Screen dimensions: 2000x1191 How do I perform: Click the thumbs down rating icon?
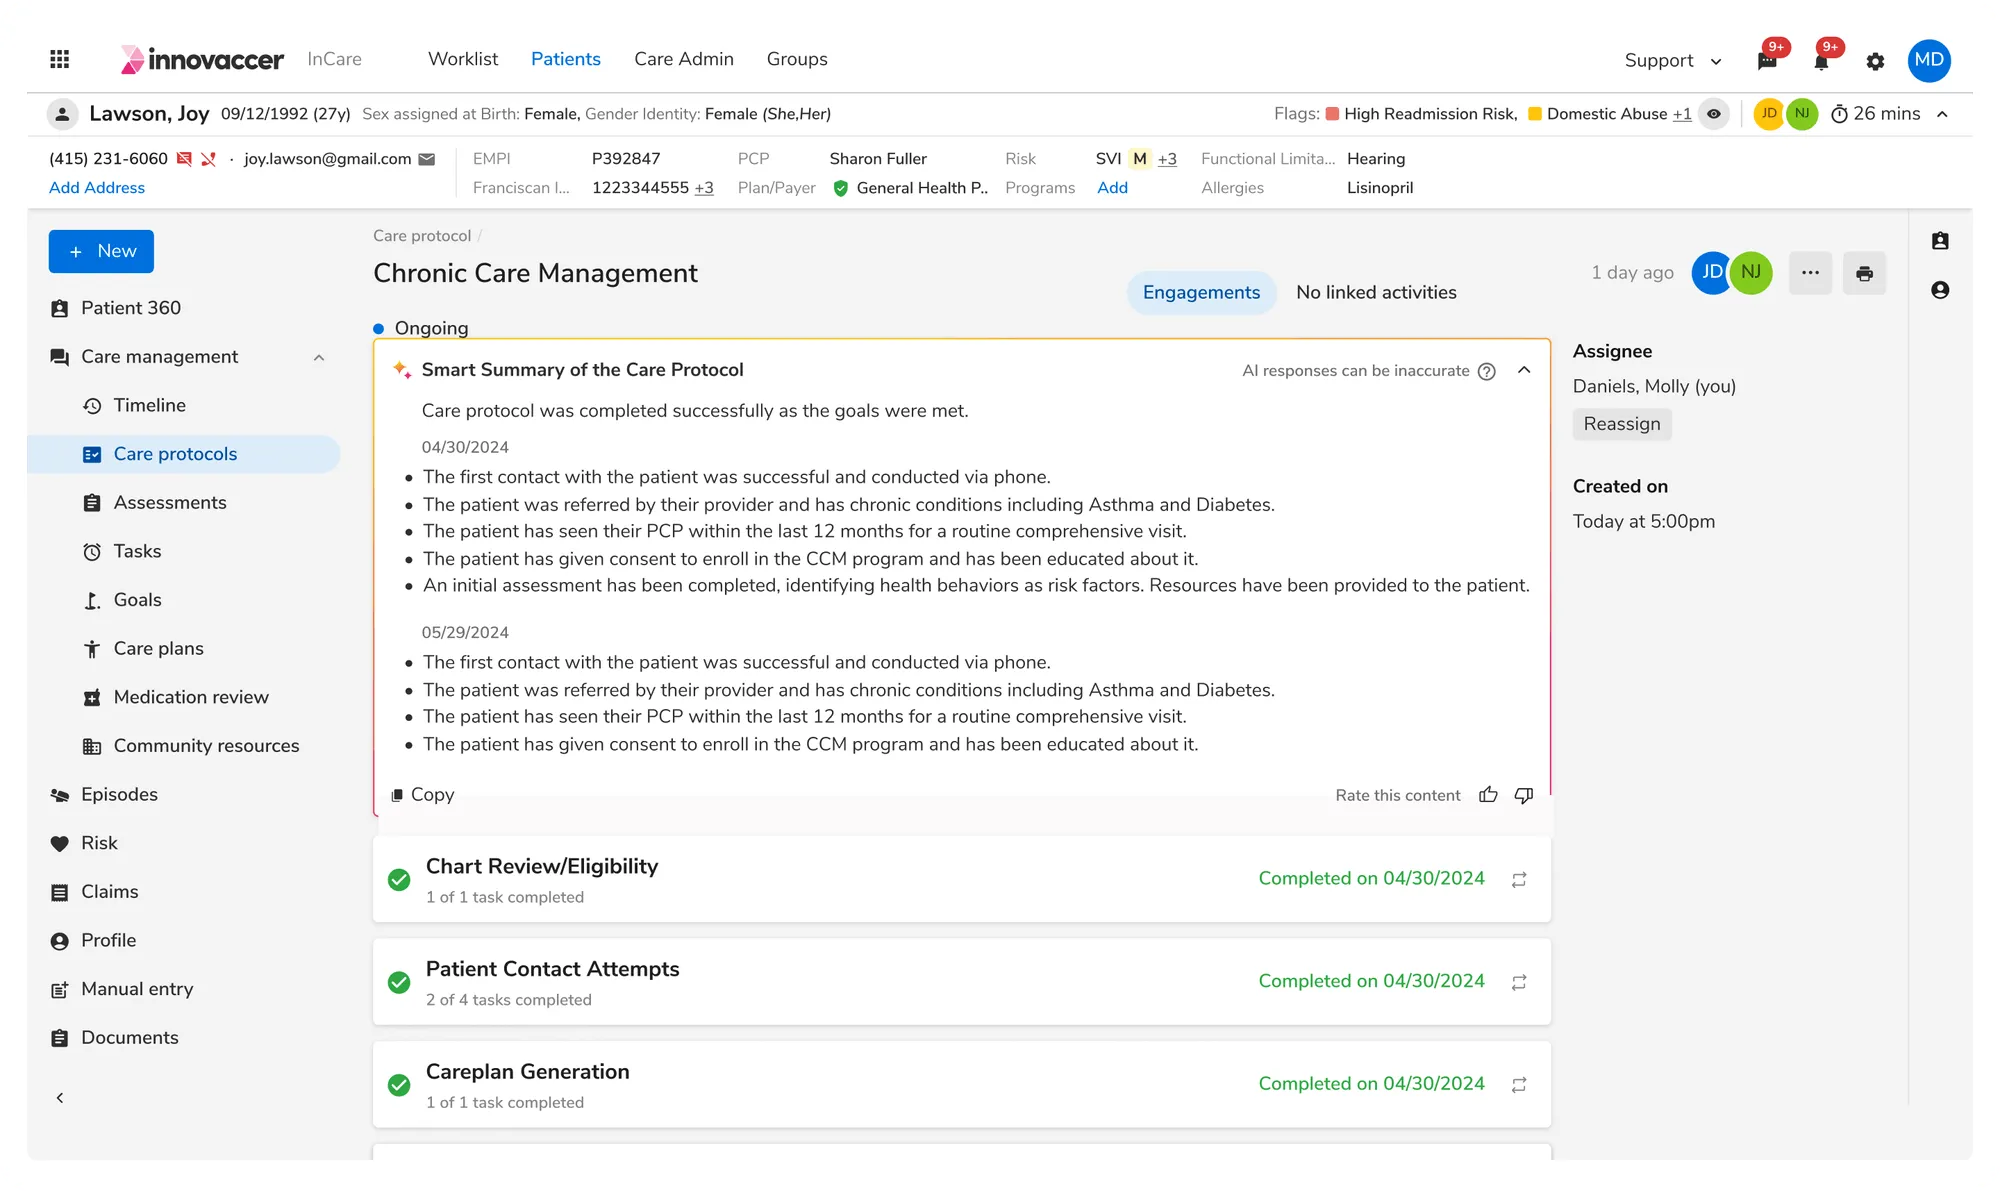1523,795
